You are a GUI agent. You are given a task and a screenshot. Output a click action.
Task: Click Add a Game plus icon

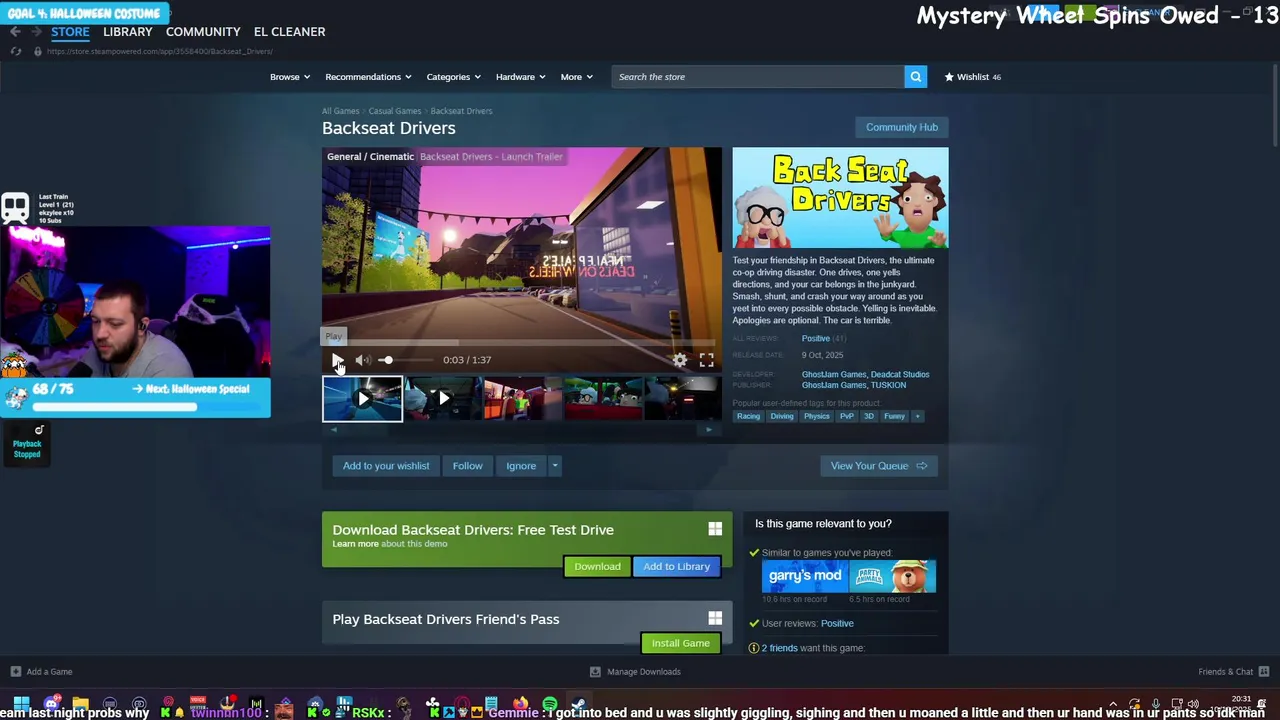(x=15, y=672)
